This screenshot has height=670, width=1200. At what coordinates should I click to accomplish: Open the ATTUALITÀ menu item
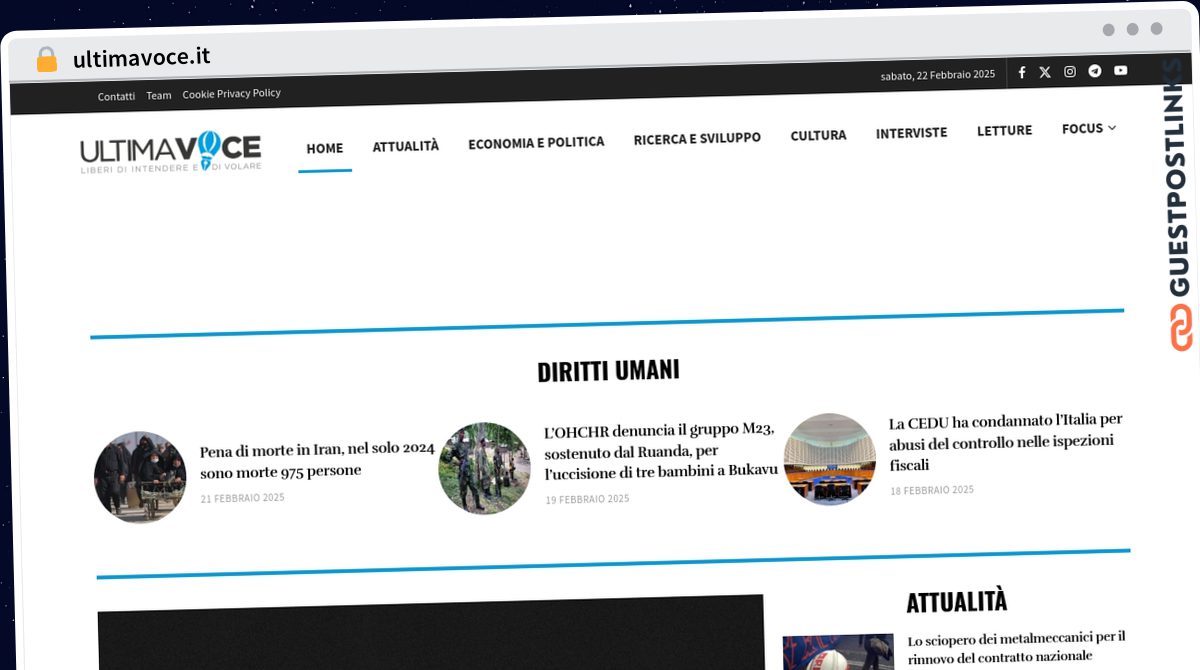406,146
